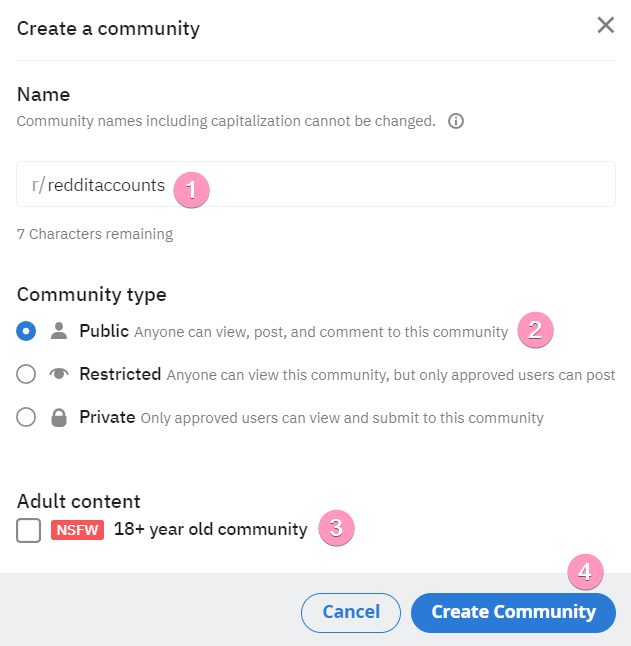Click the "r/" prefix in the name field

[38, 185]
